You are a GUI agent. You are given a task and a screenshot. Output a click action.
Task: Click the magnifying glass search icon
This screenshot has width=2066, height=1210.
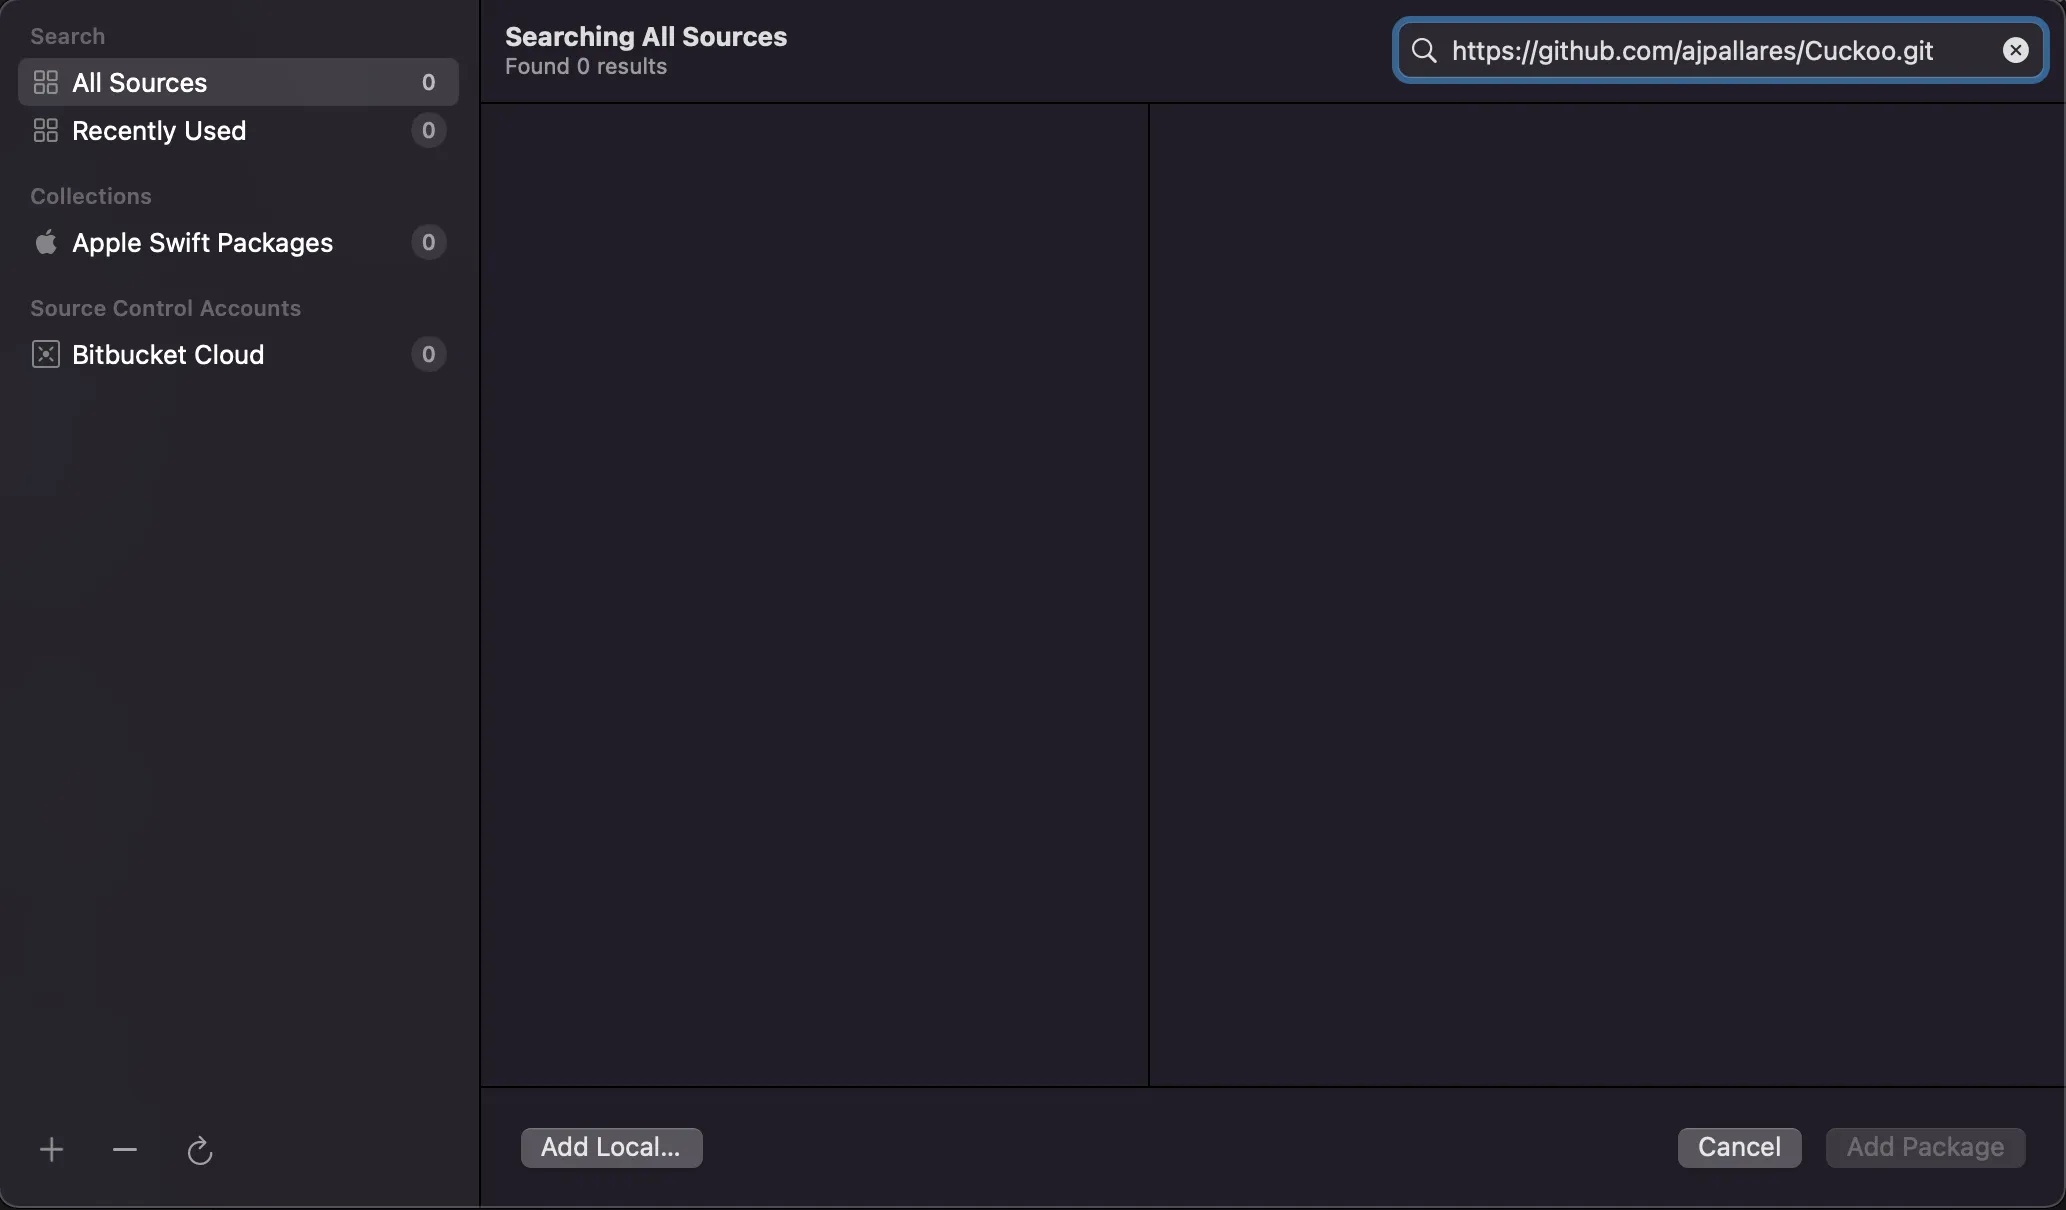click(1424, 51)
